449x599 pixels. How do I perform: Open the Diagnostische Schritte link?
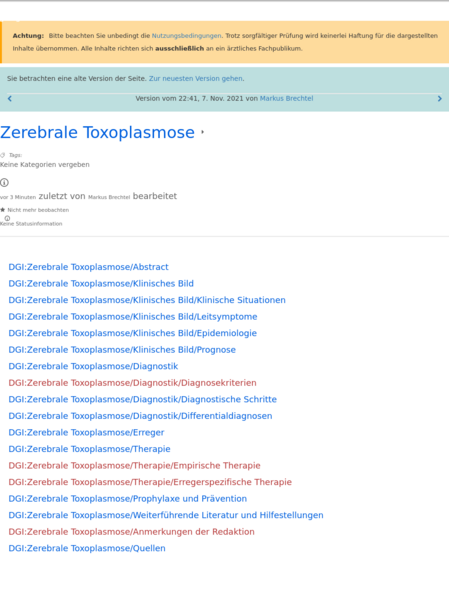pyautogui.click(x=143, y=399)
